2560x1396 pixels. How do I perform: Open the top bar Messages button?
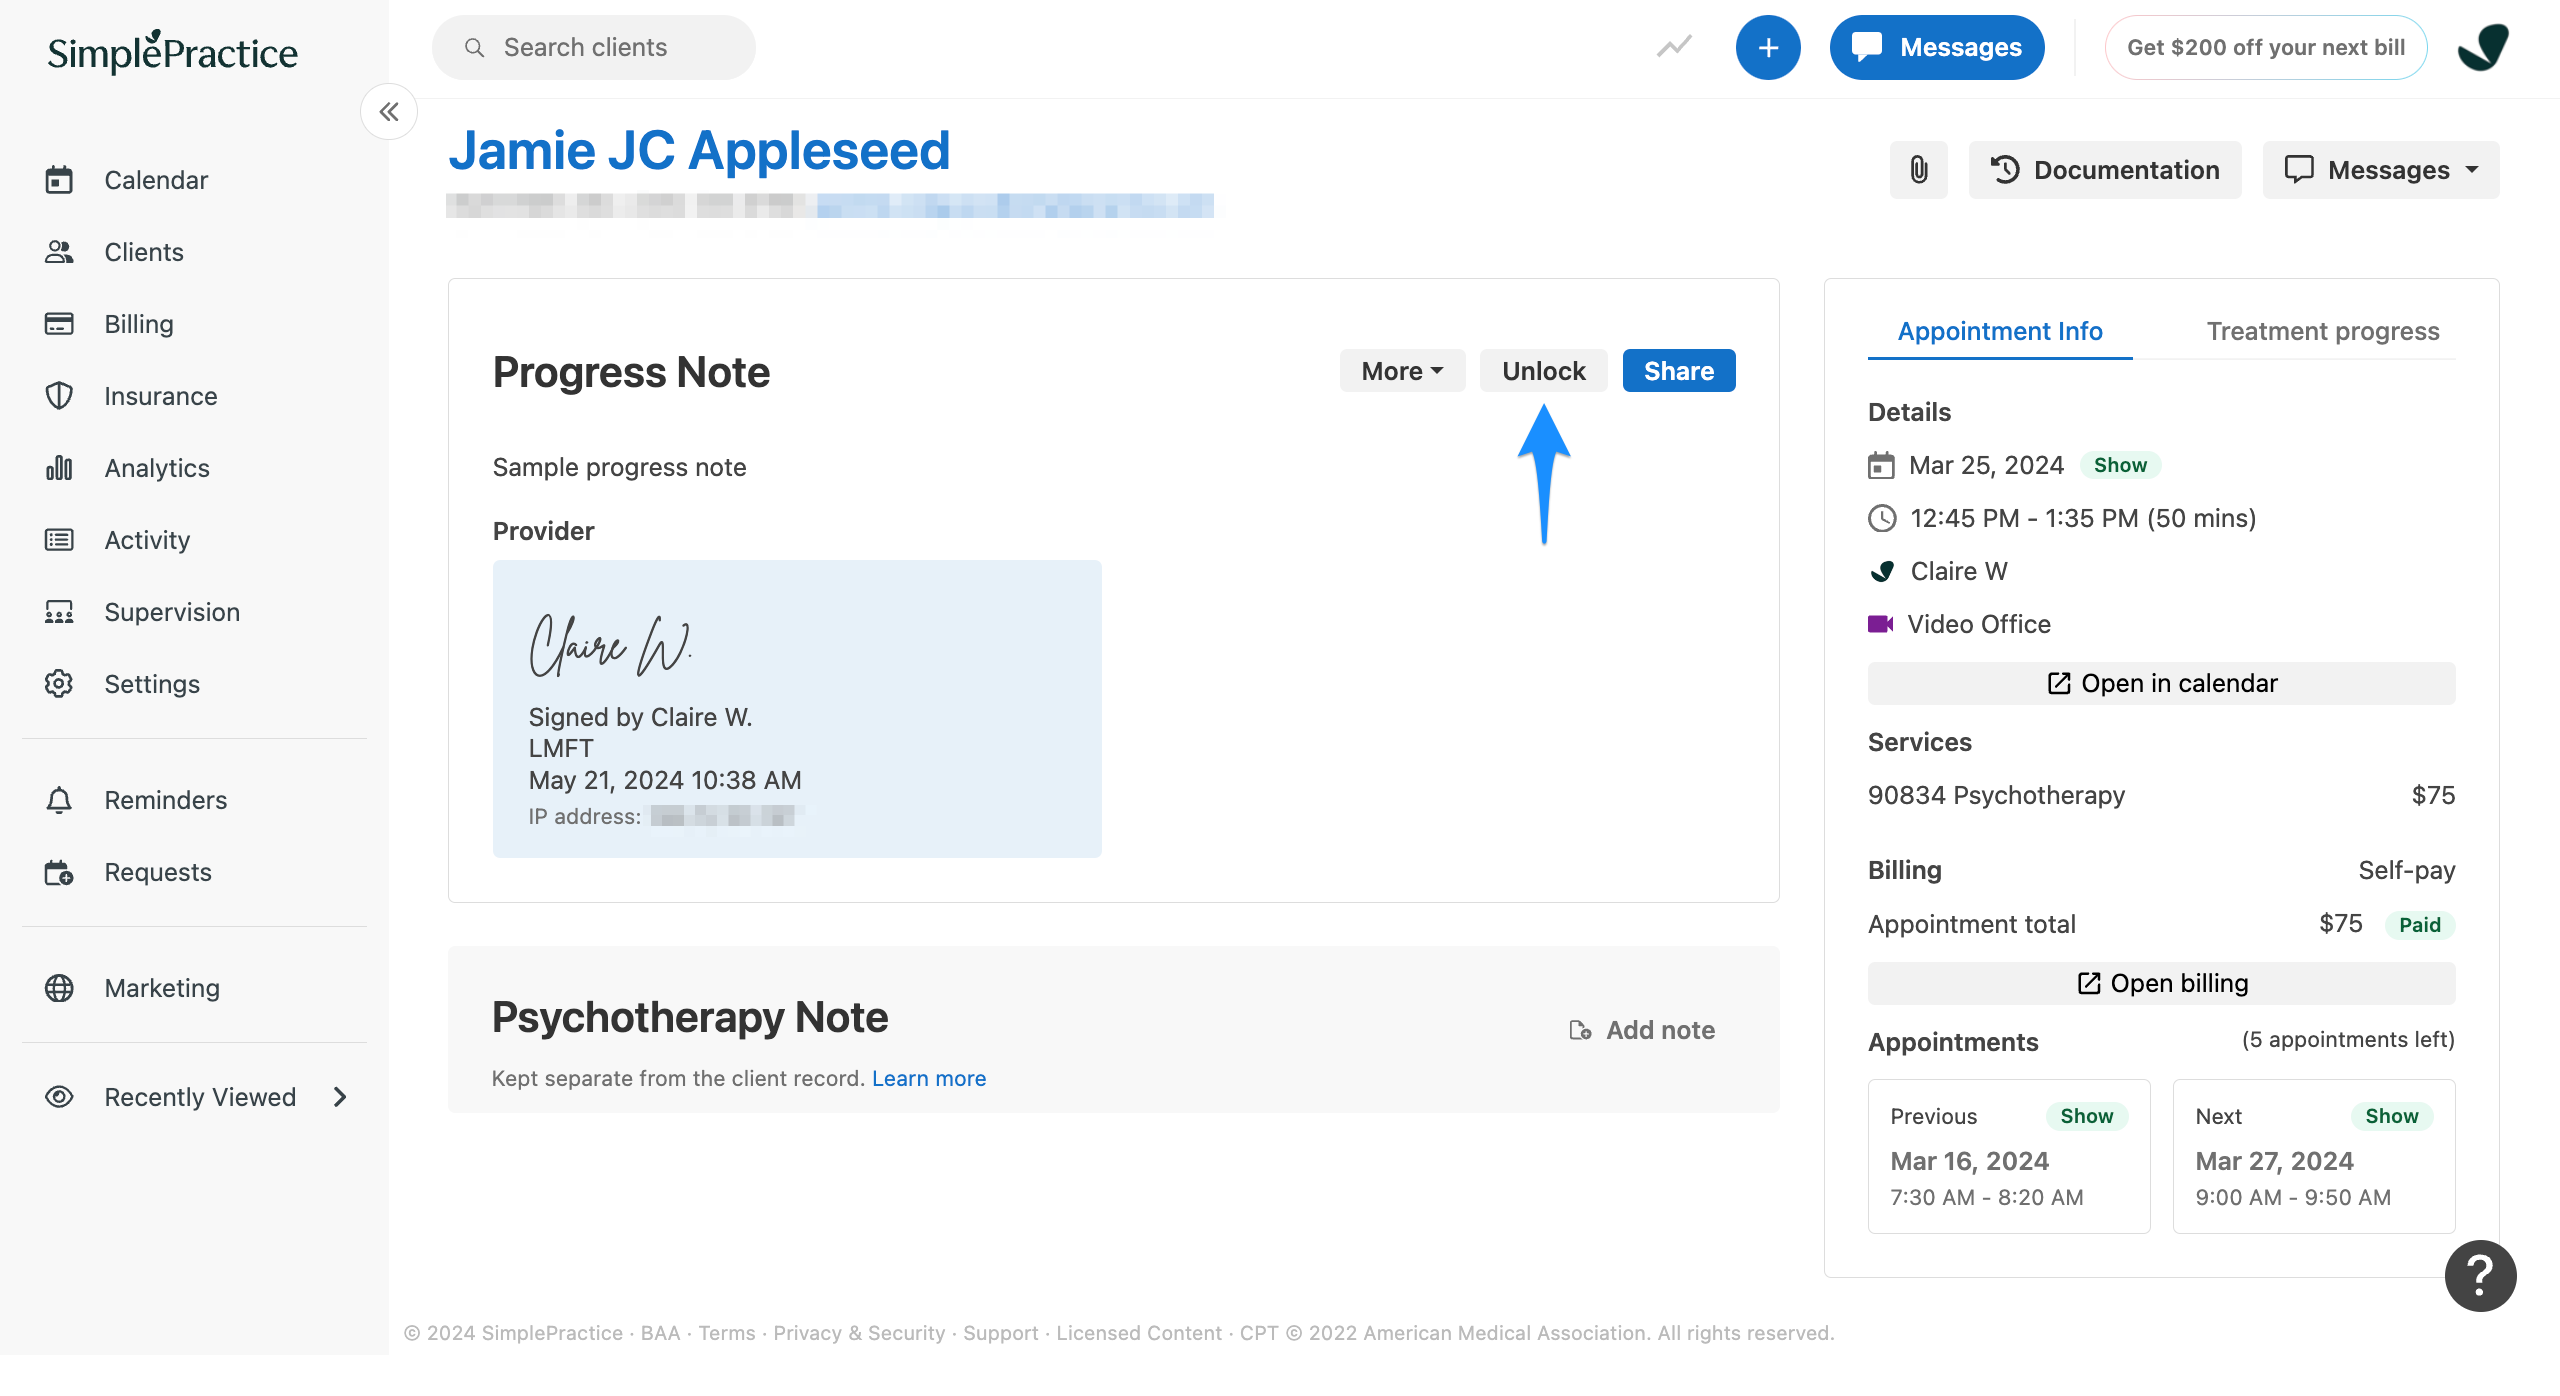click(x=1937, y=47)
